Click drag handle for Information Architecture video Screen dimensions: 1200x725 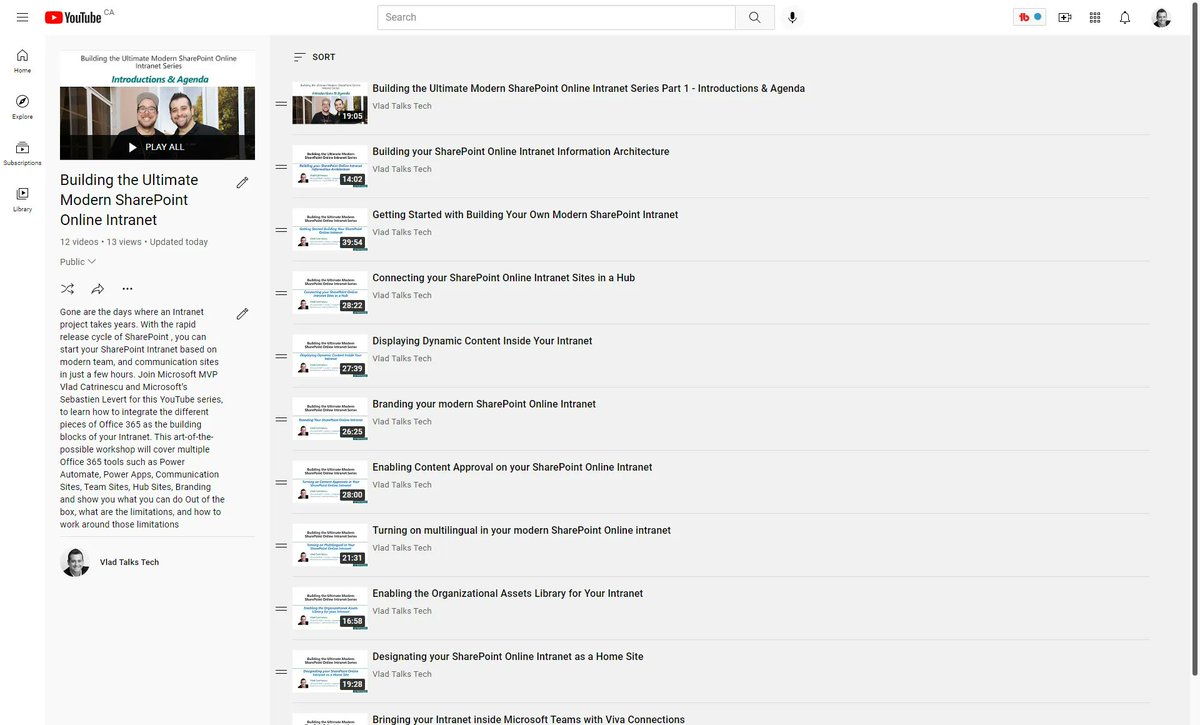point(281,166)
